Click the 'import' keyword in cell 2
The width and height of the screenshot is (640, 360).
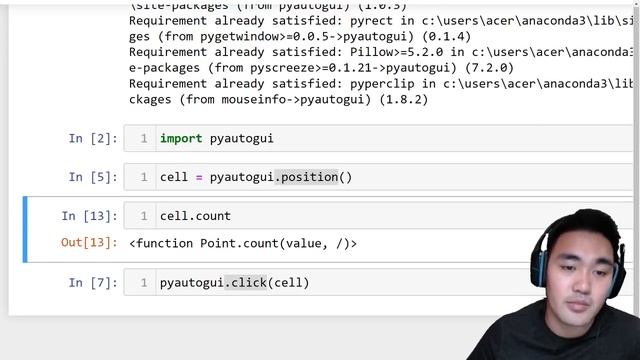(181, 138)
